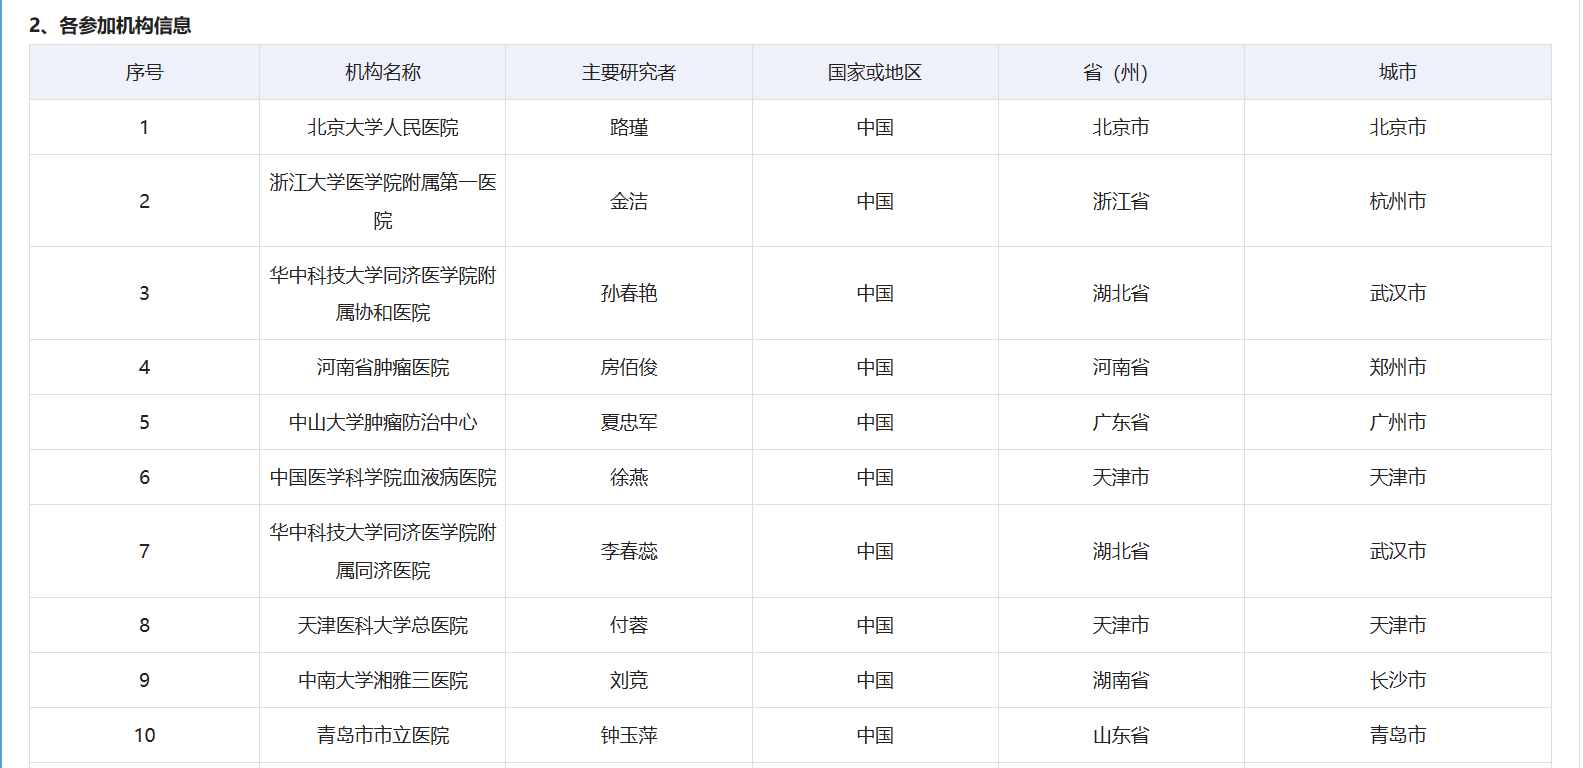This screenshot has height=768, width=1583.
Task: Click province "天津市" in the 付蓉 row
Action: pos(1121,625)
